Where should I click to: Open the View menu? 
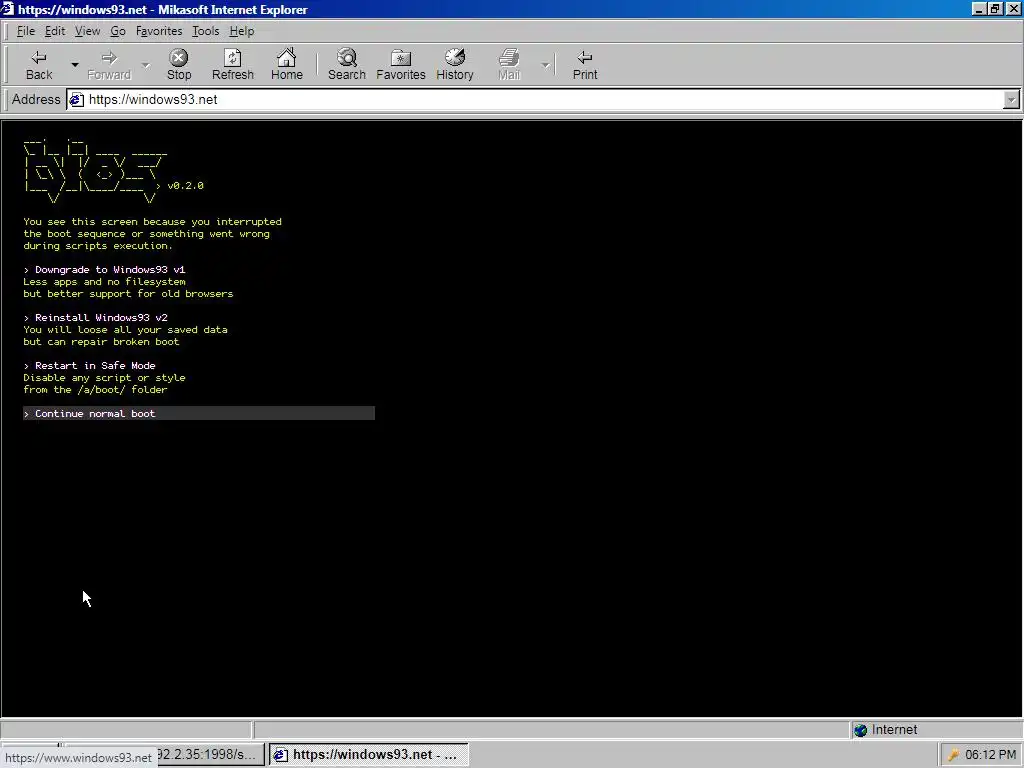click(87, 31)
